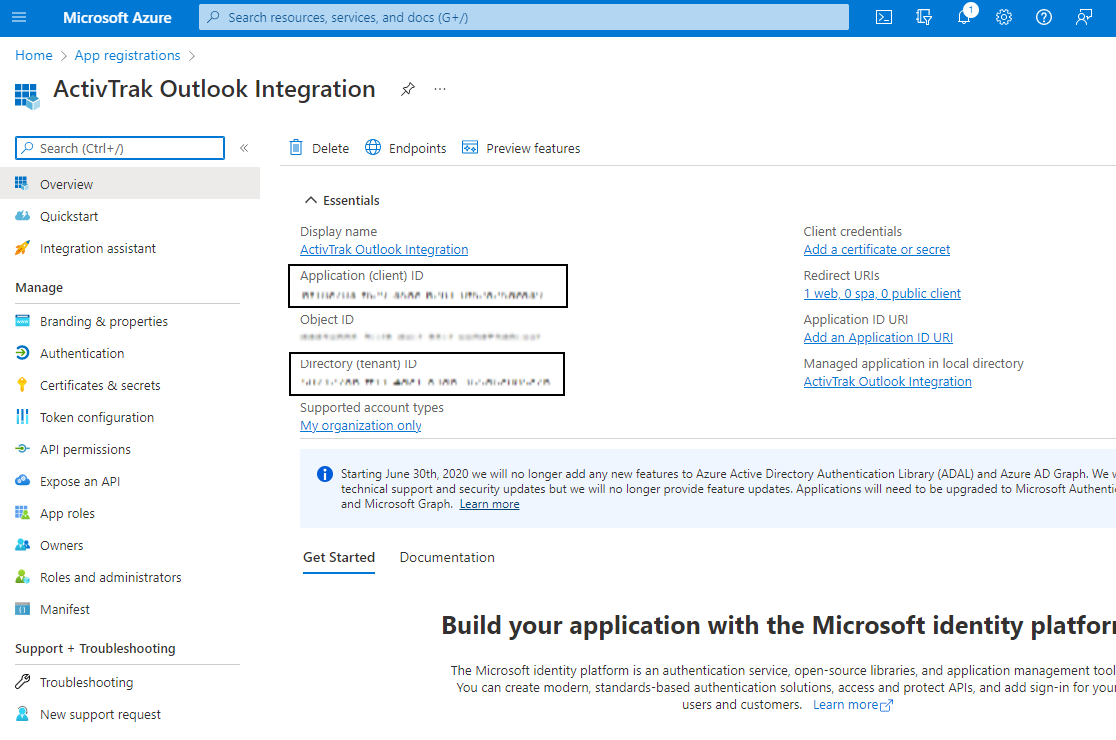The image size is (1116, 740).
Task: Click the App registrations breadcrumb
Action: pos(127,55)
